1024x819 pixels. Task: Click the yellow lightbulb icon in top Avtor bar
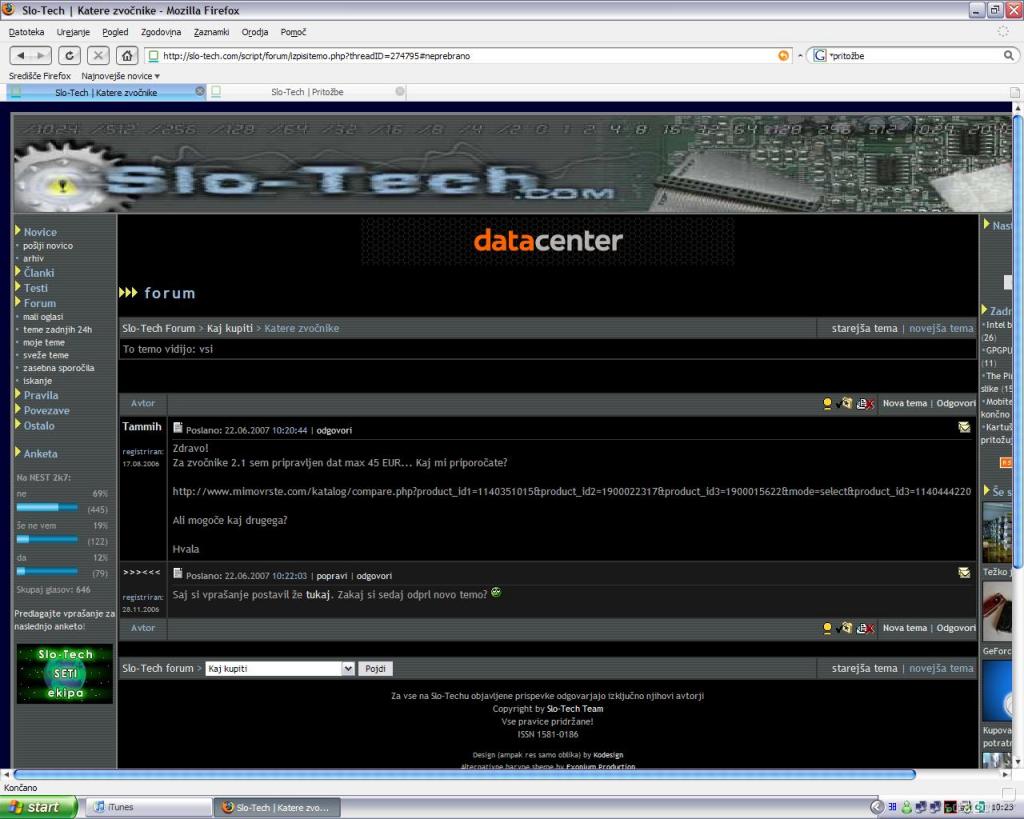coord(827,404)
